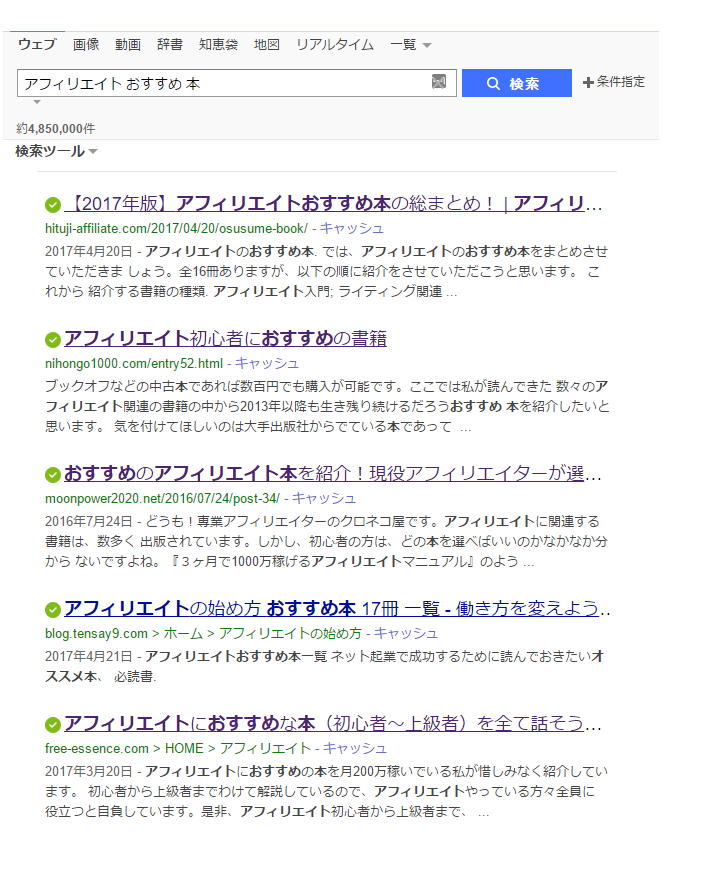Viewport: 709px width, 870px height.
Task: Open the 条件指定 link
Action: tap(621, 82)
